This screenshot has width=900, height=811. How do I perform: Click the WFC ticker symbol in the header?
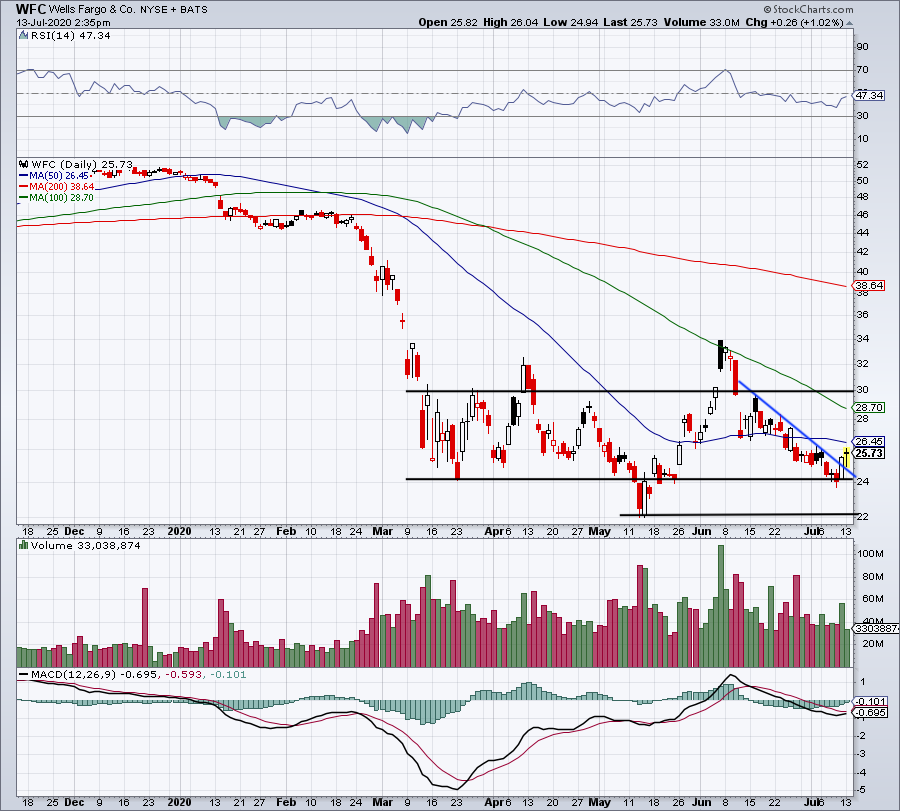(31, 9)
